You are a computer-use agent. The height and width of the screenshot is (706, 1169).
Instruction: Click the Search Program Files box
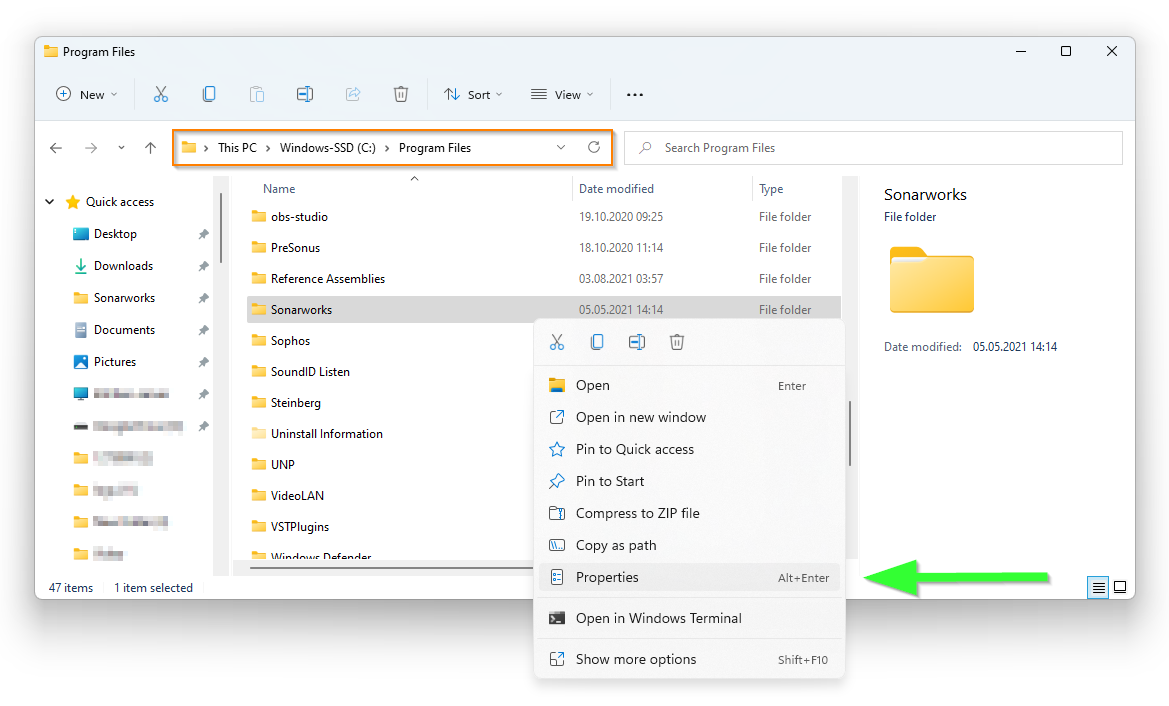[x=873, y=148]
